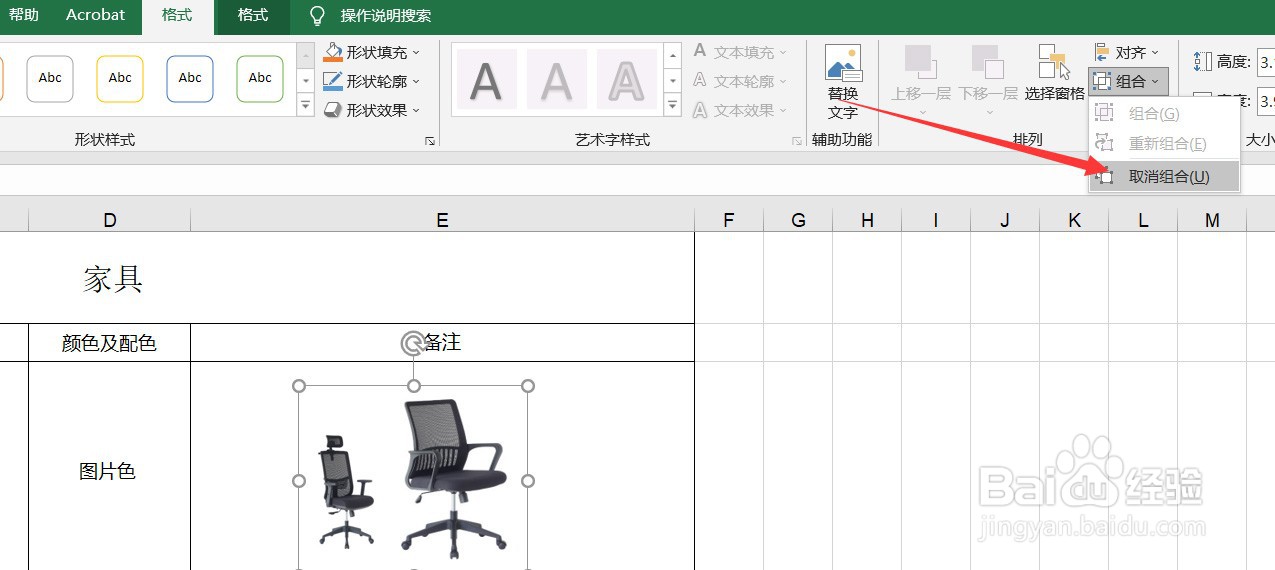Select the gray-outlined Abc shape style
Screen dimensions: 1275x570
click(50, 78)
